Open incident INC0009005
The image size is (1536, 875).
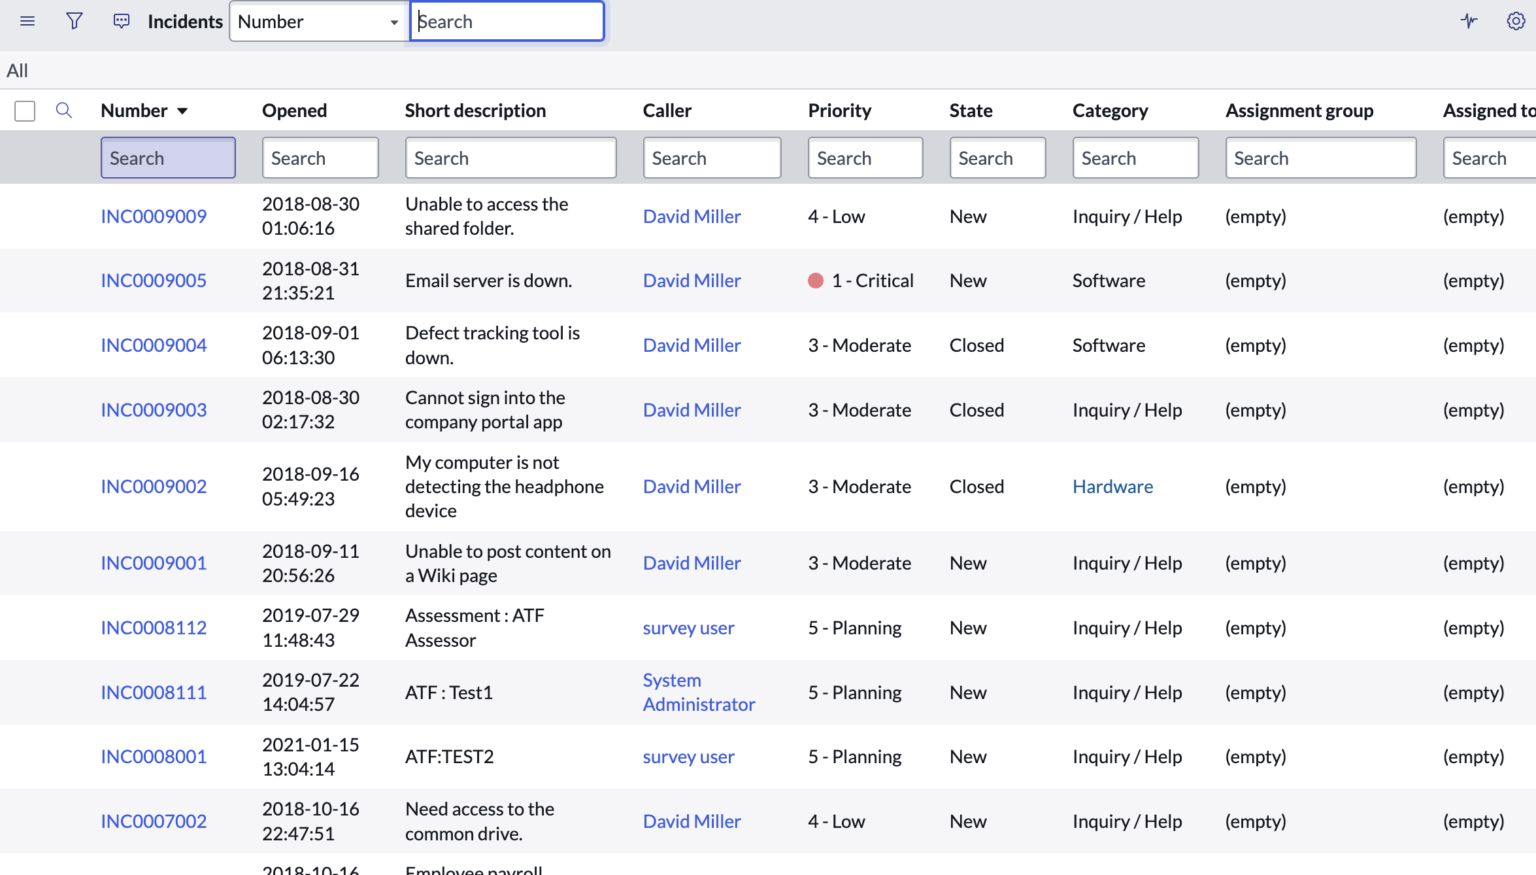[x=153, y=280]
